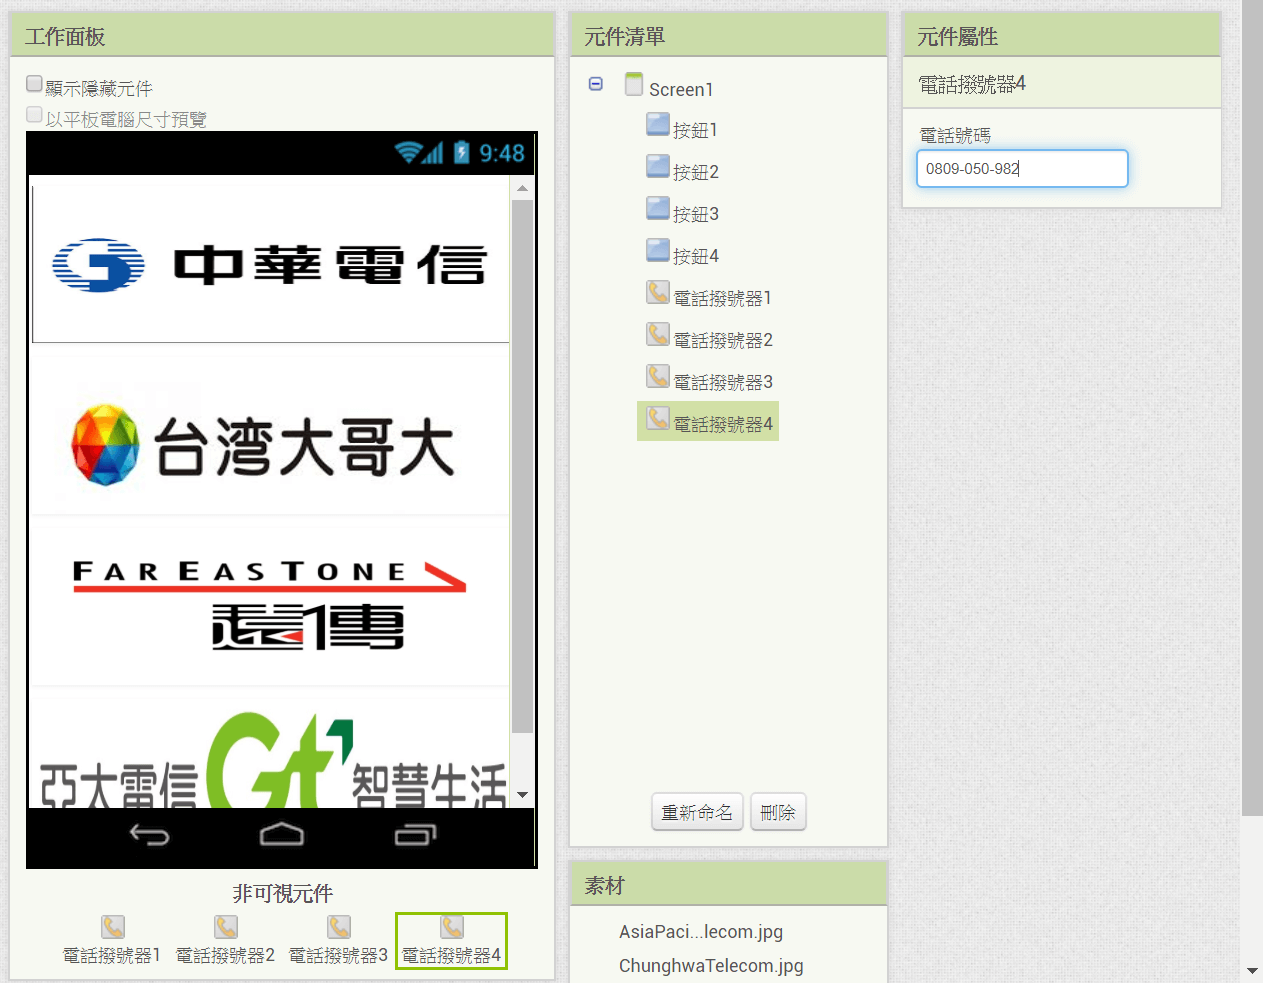The width and height of the screenshot is (1263, 983).
Task: Click the 刪除 delete button
Action: (x=778, y=812)
